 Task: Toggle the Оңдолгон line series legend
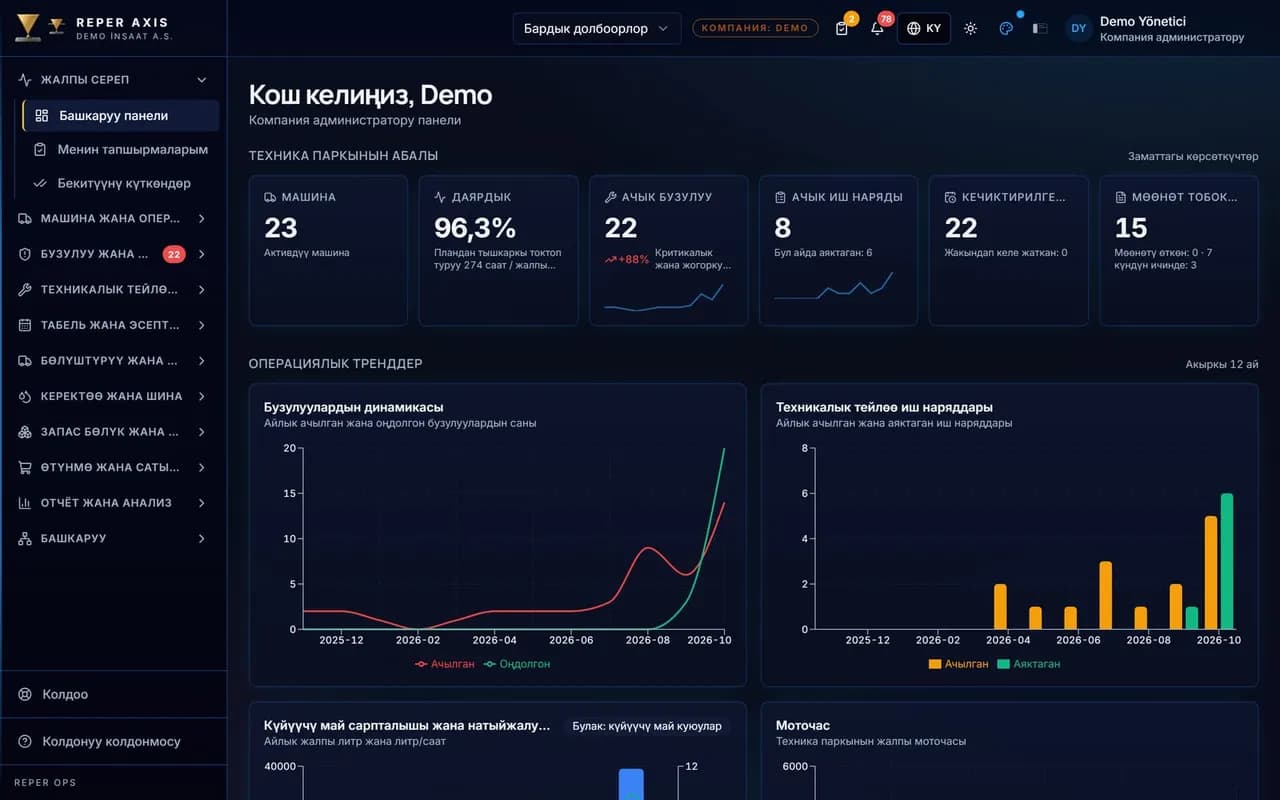pos(517,664)
